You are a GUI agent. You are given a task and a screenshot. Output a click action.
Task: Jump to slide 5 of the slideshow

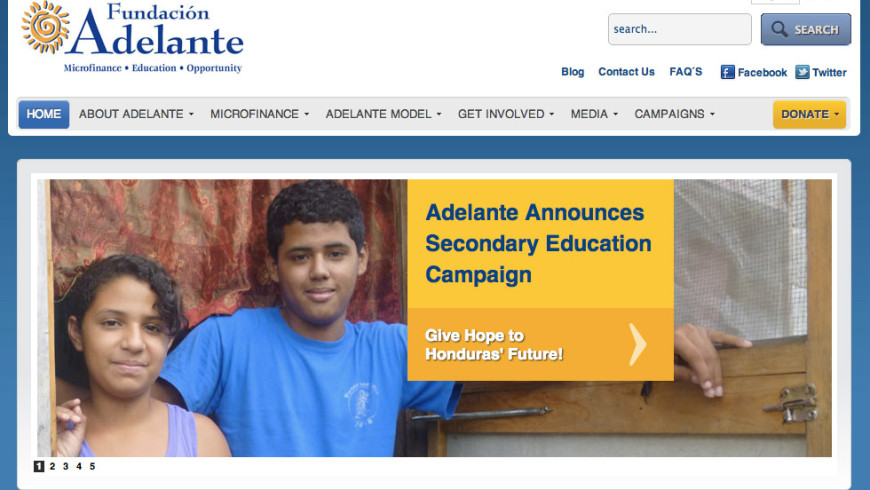click(92, 466)
